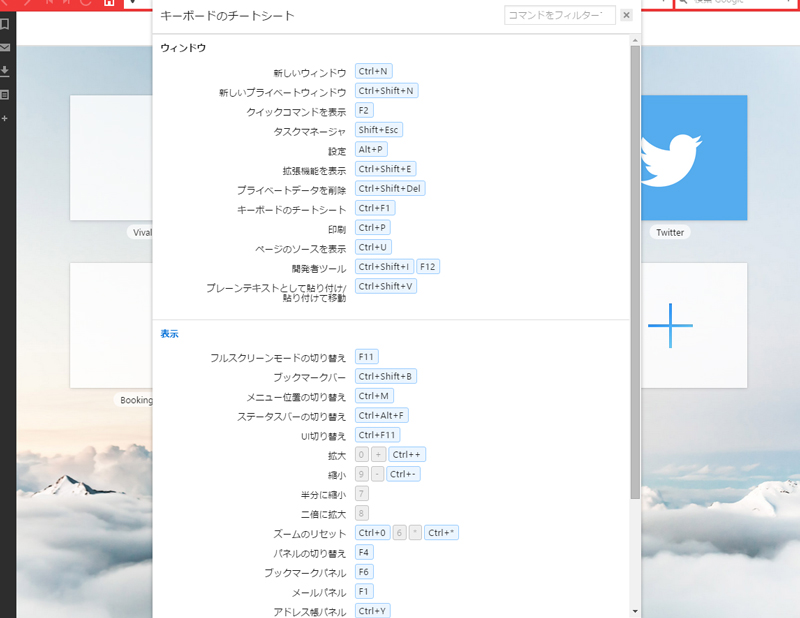Click the "キーボードのチートシート" dialog title
This screenshot has height=618, width=800.
[228, 16]
